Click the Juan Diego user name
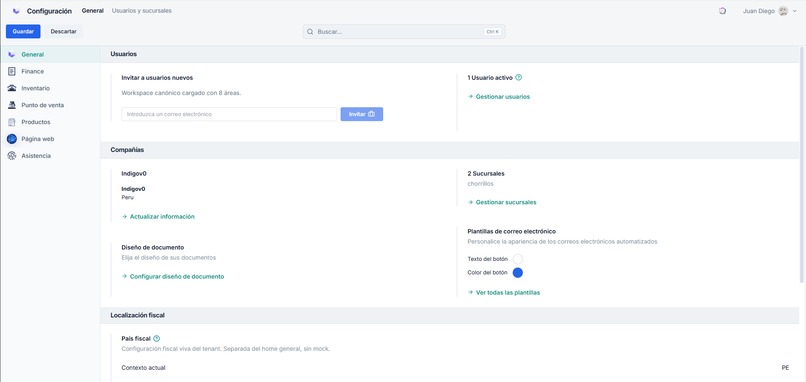 tap(759, 11)
